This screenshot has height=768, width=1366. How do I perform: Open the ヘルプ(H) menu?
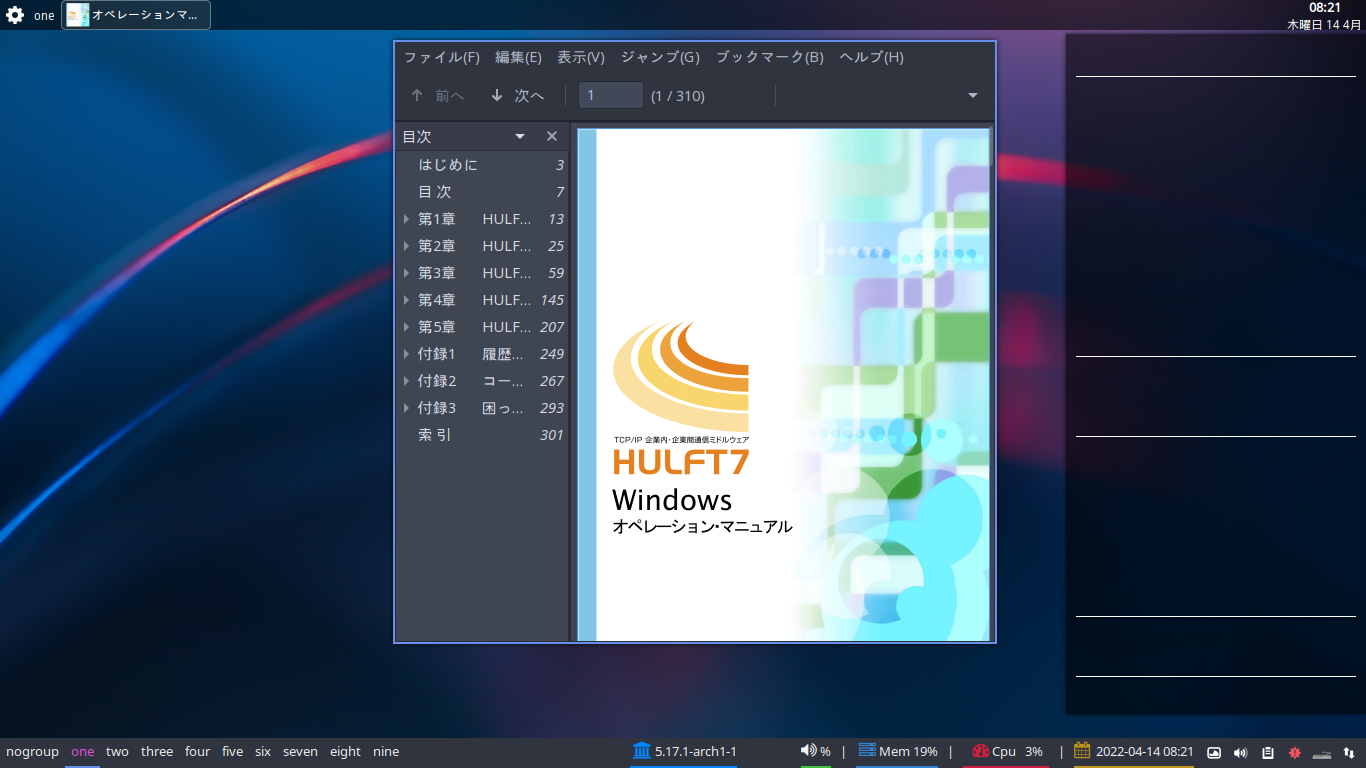(x=872, y=57)
